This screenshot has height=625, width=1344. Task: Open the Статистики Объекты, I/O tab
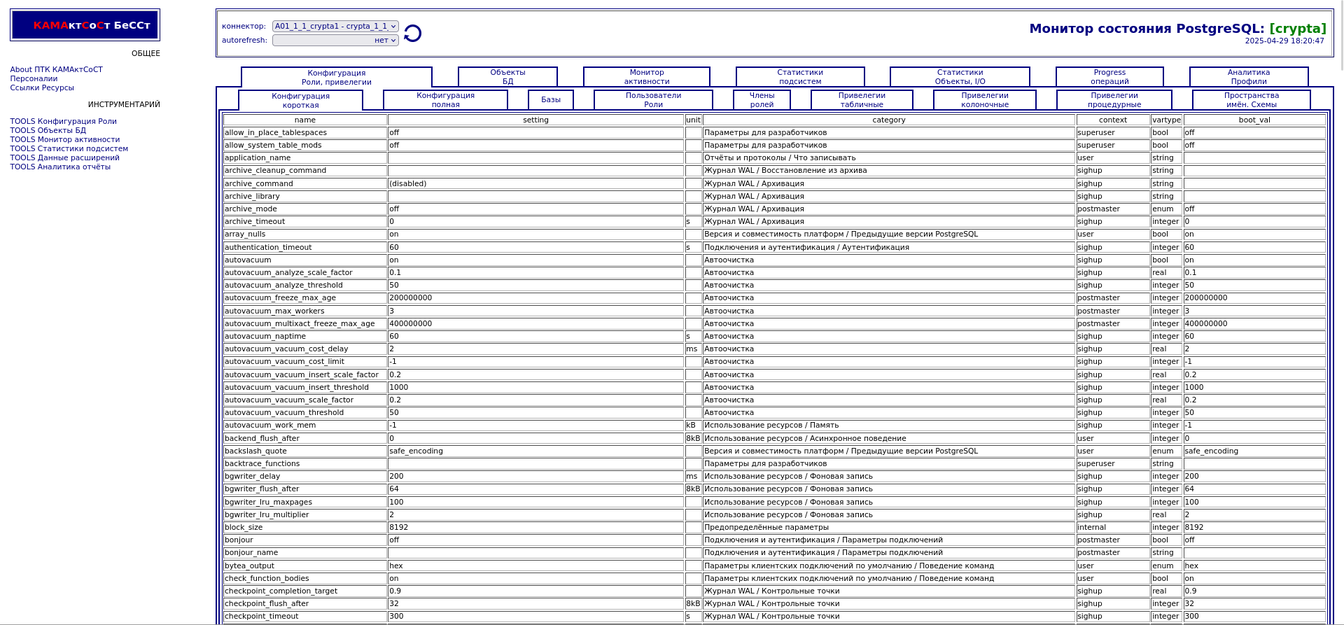tap(960, 77)
